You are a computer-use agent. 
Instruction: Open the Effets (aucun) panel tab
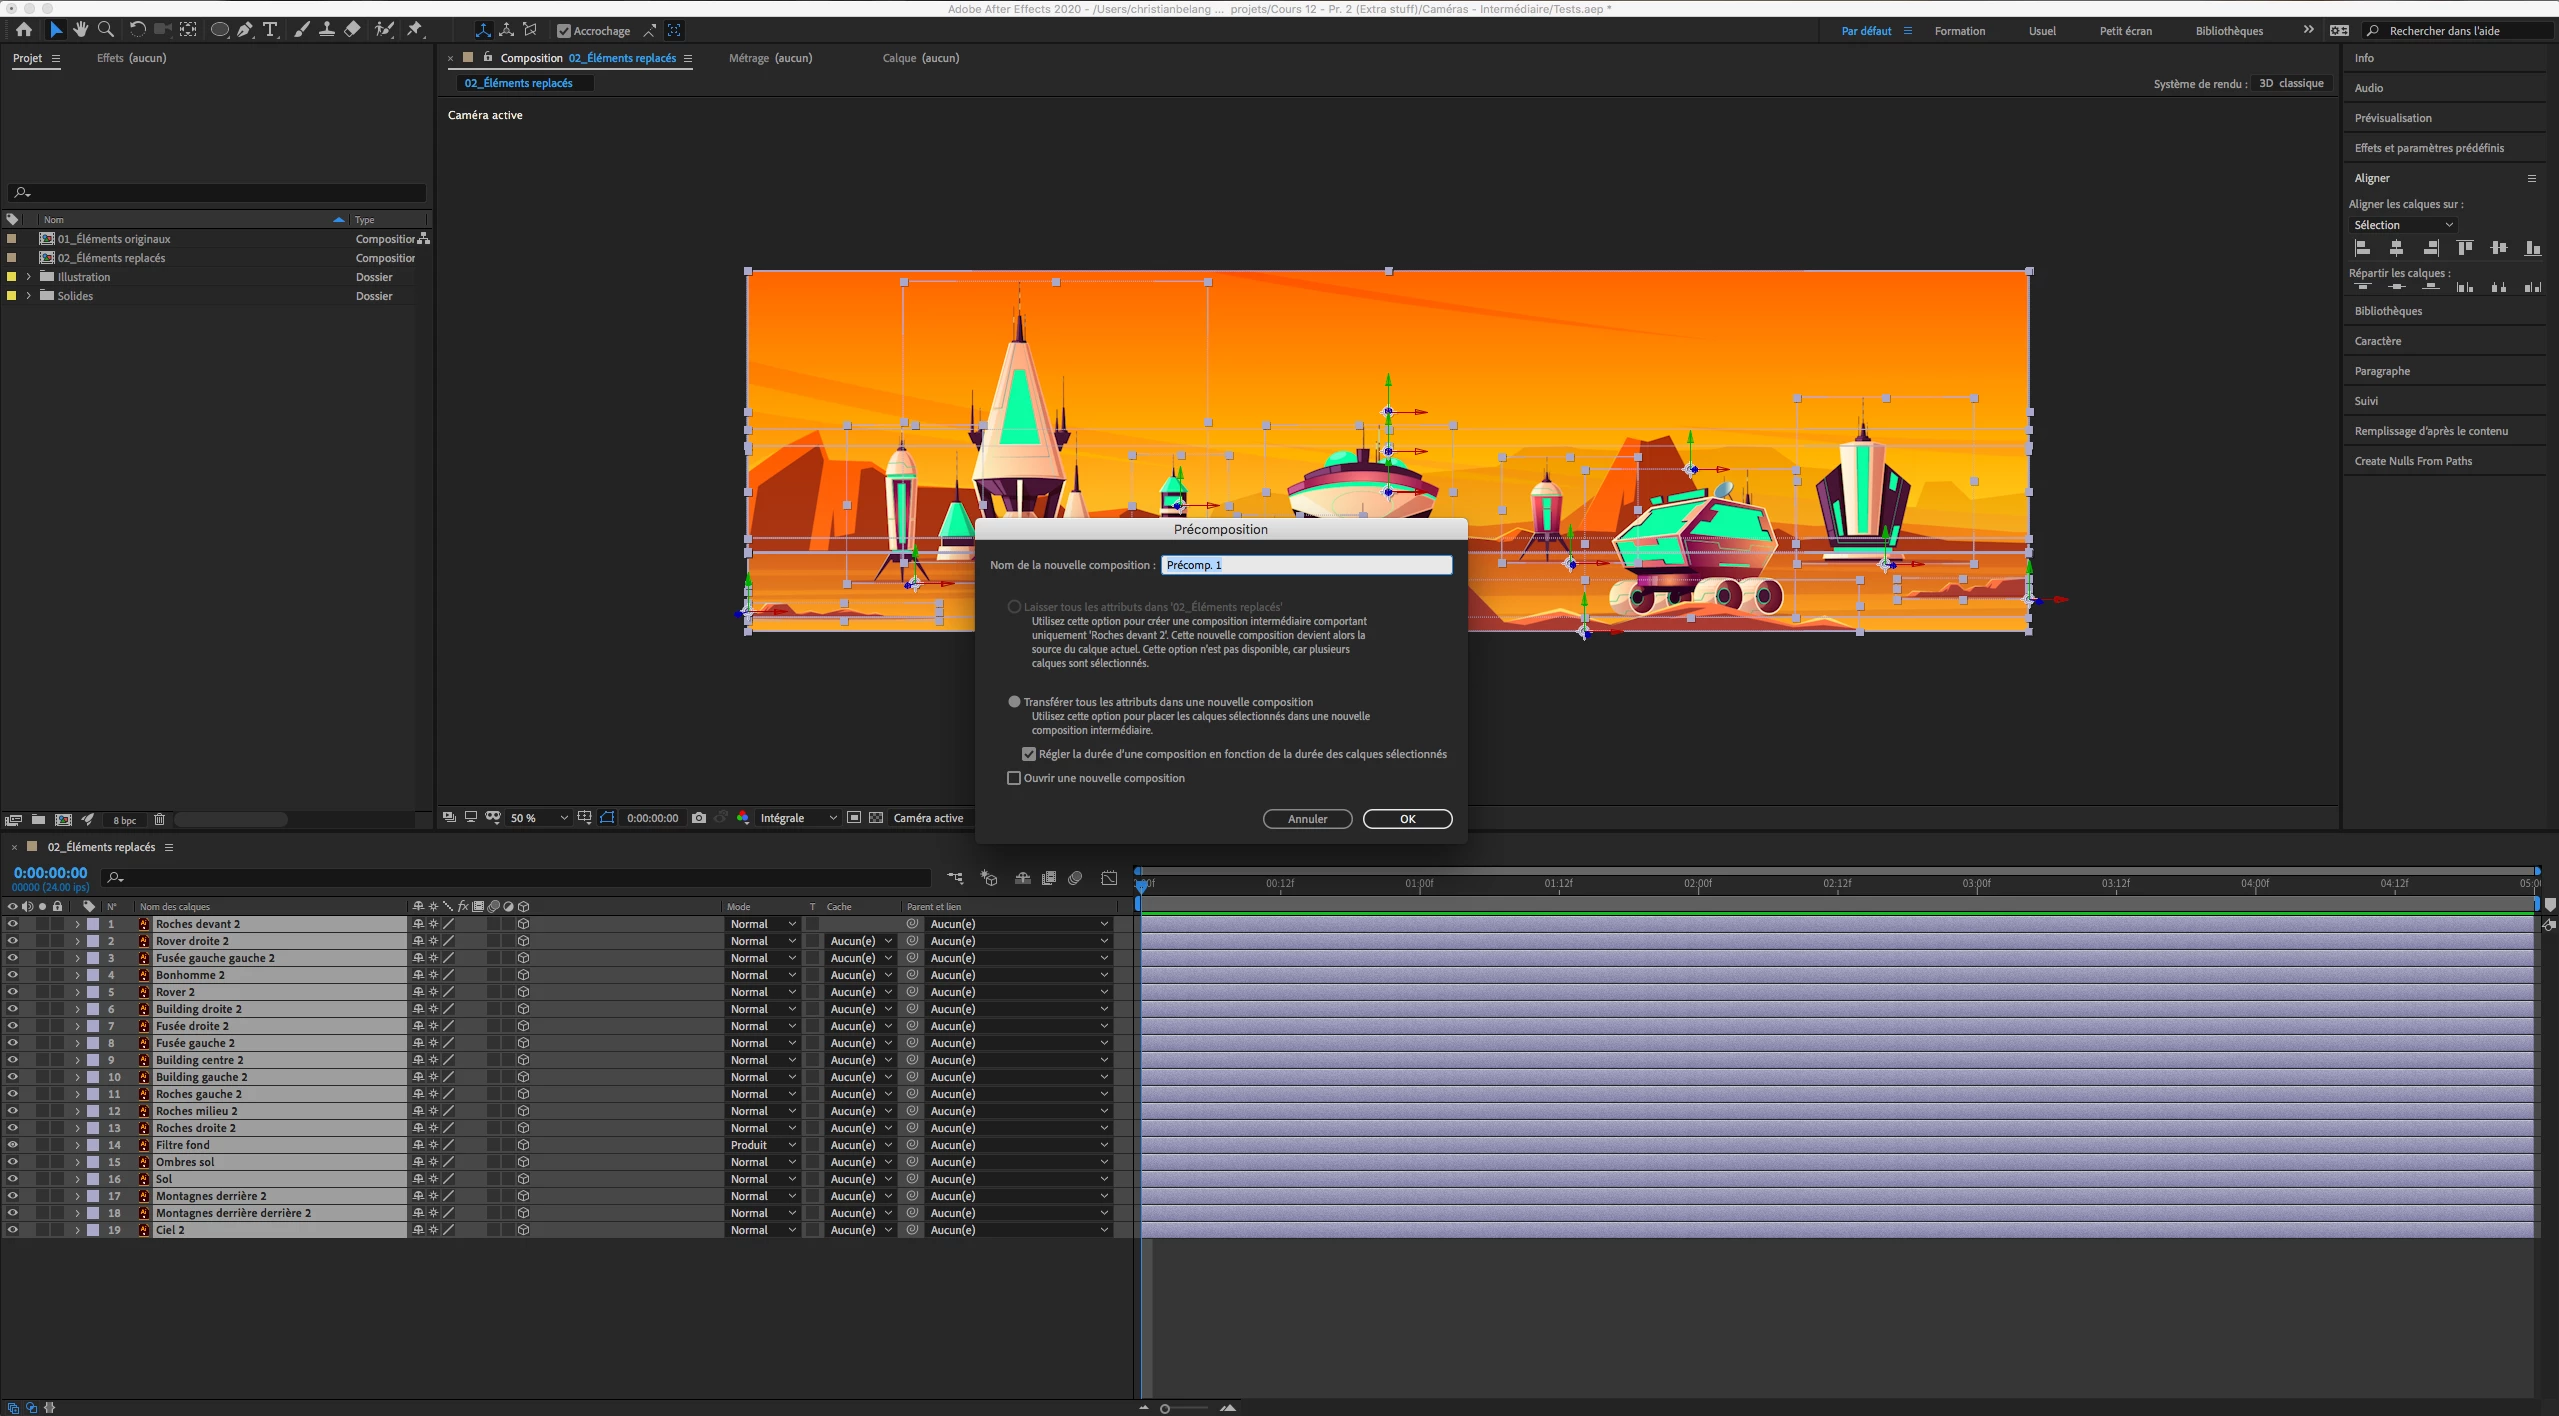[x=131, y=58]
